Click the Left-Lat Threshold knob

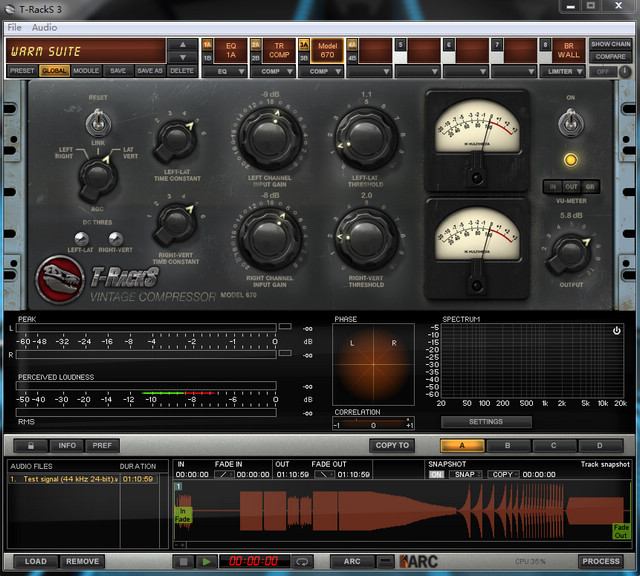[x=366, y=139]
